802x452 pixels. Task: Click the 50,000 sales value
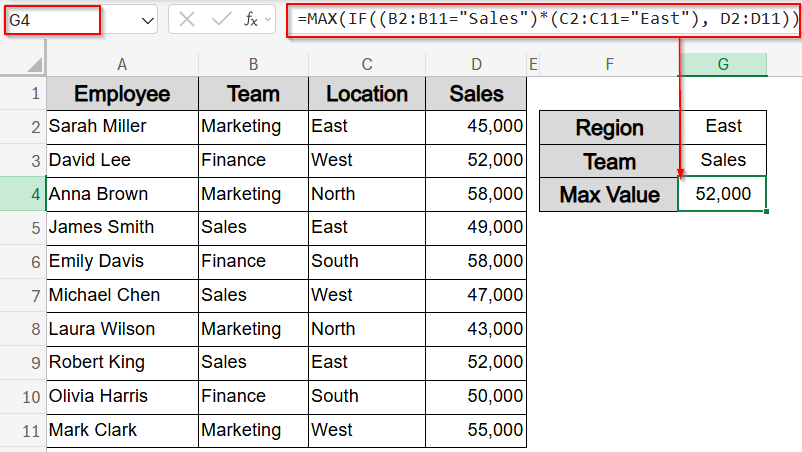pos(476,396)
